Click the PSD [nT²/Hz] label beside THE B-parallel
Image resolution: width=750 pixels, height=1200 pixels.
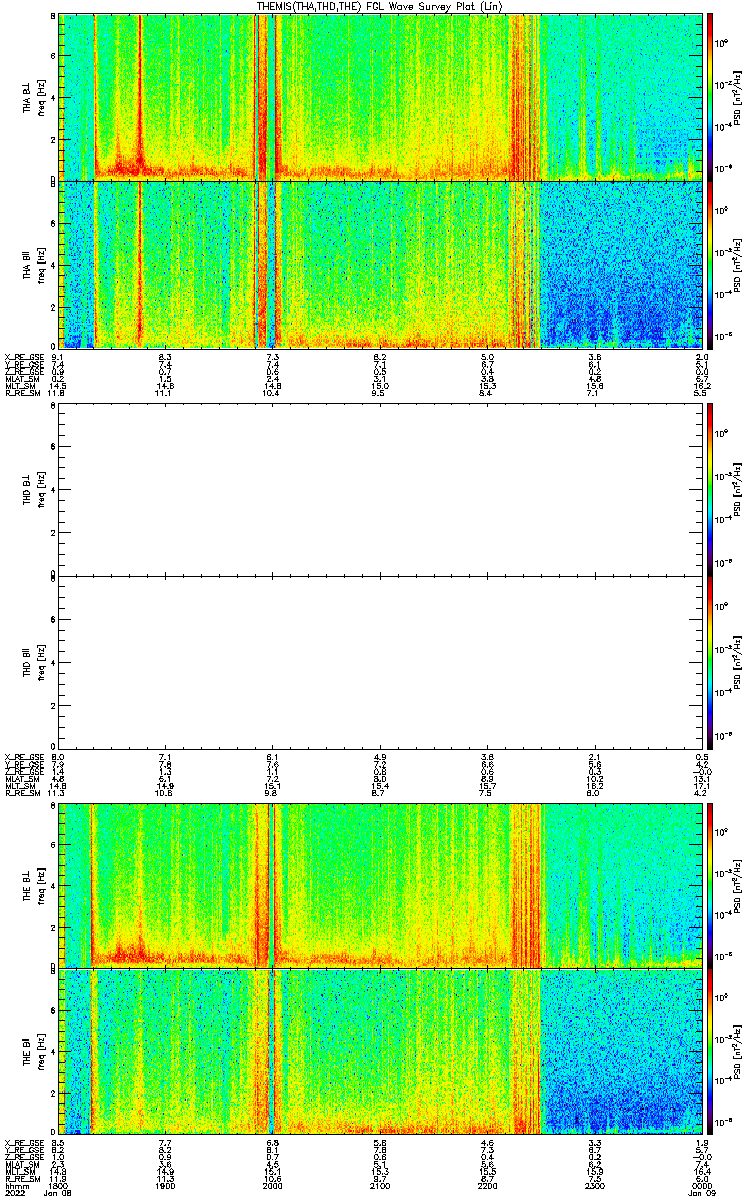tap(739, 1052)
